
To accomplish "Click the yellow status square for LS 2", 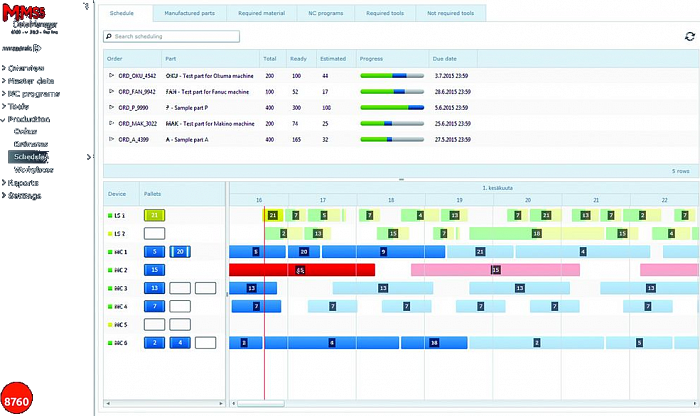I will 110,234.
